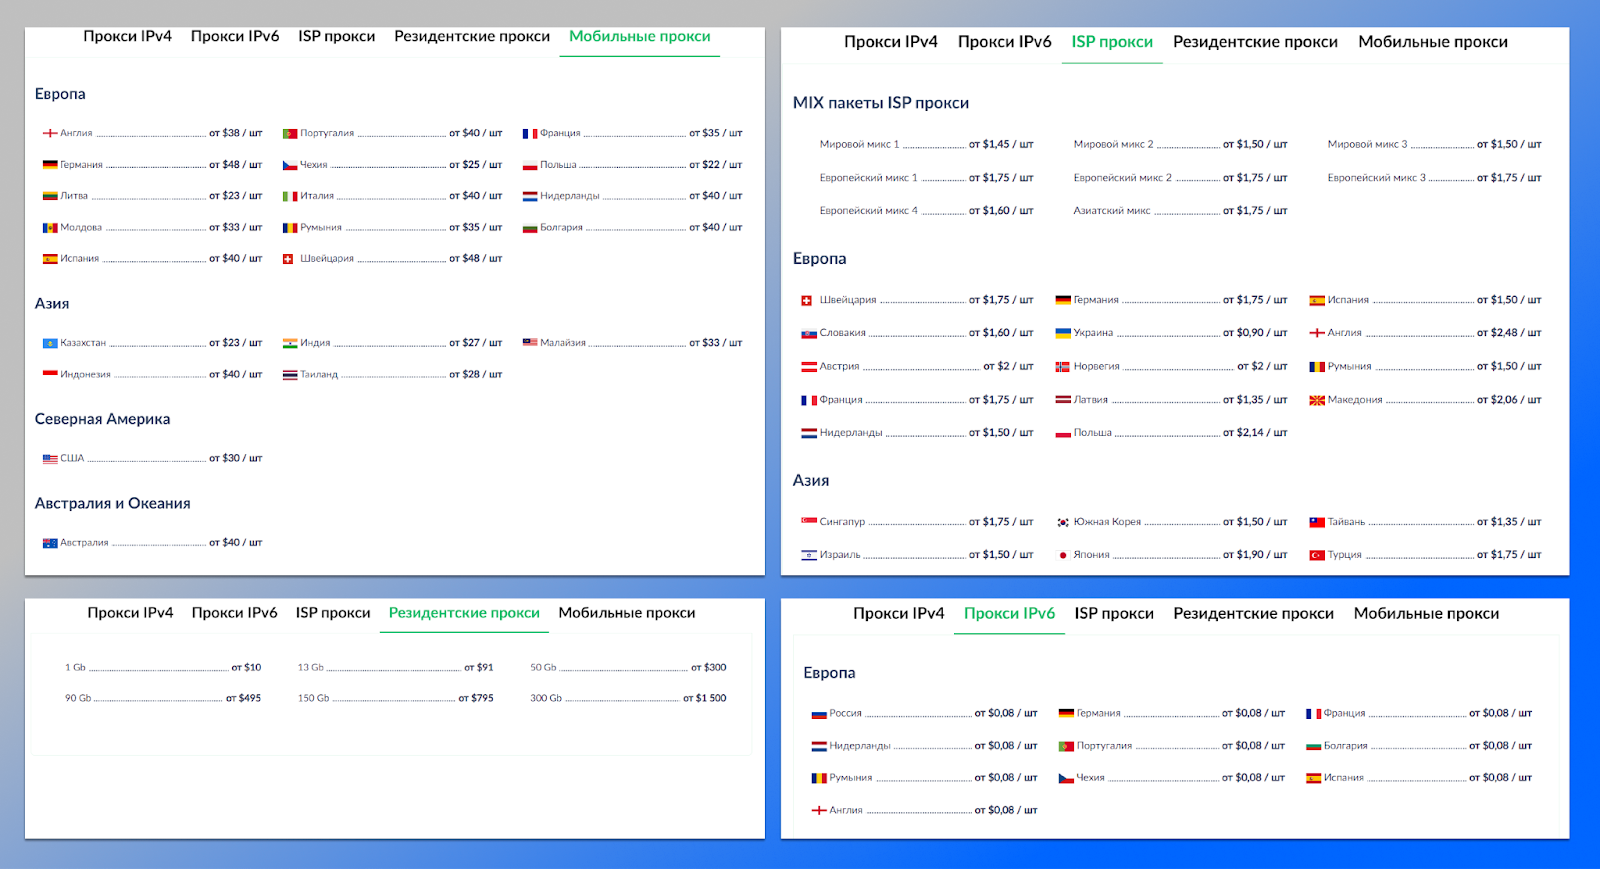
Task: Click USA flag beside США от $30
Action: (x=49, y=459)
